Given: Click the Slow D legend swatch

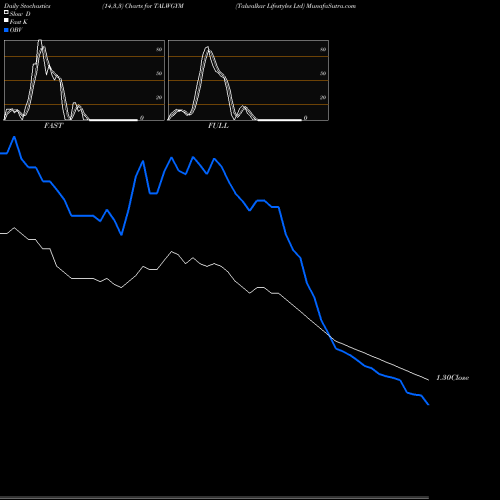Looking at the screenshot, I should (6, 12).
